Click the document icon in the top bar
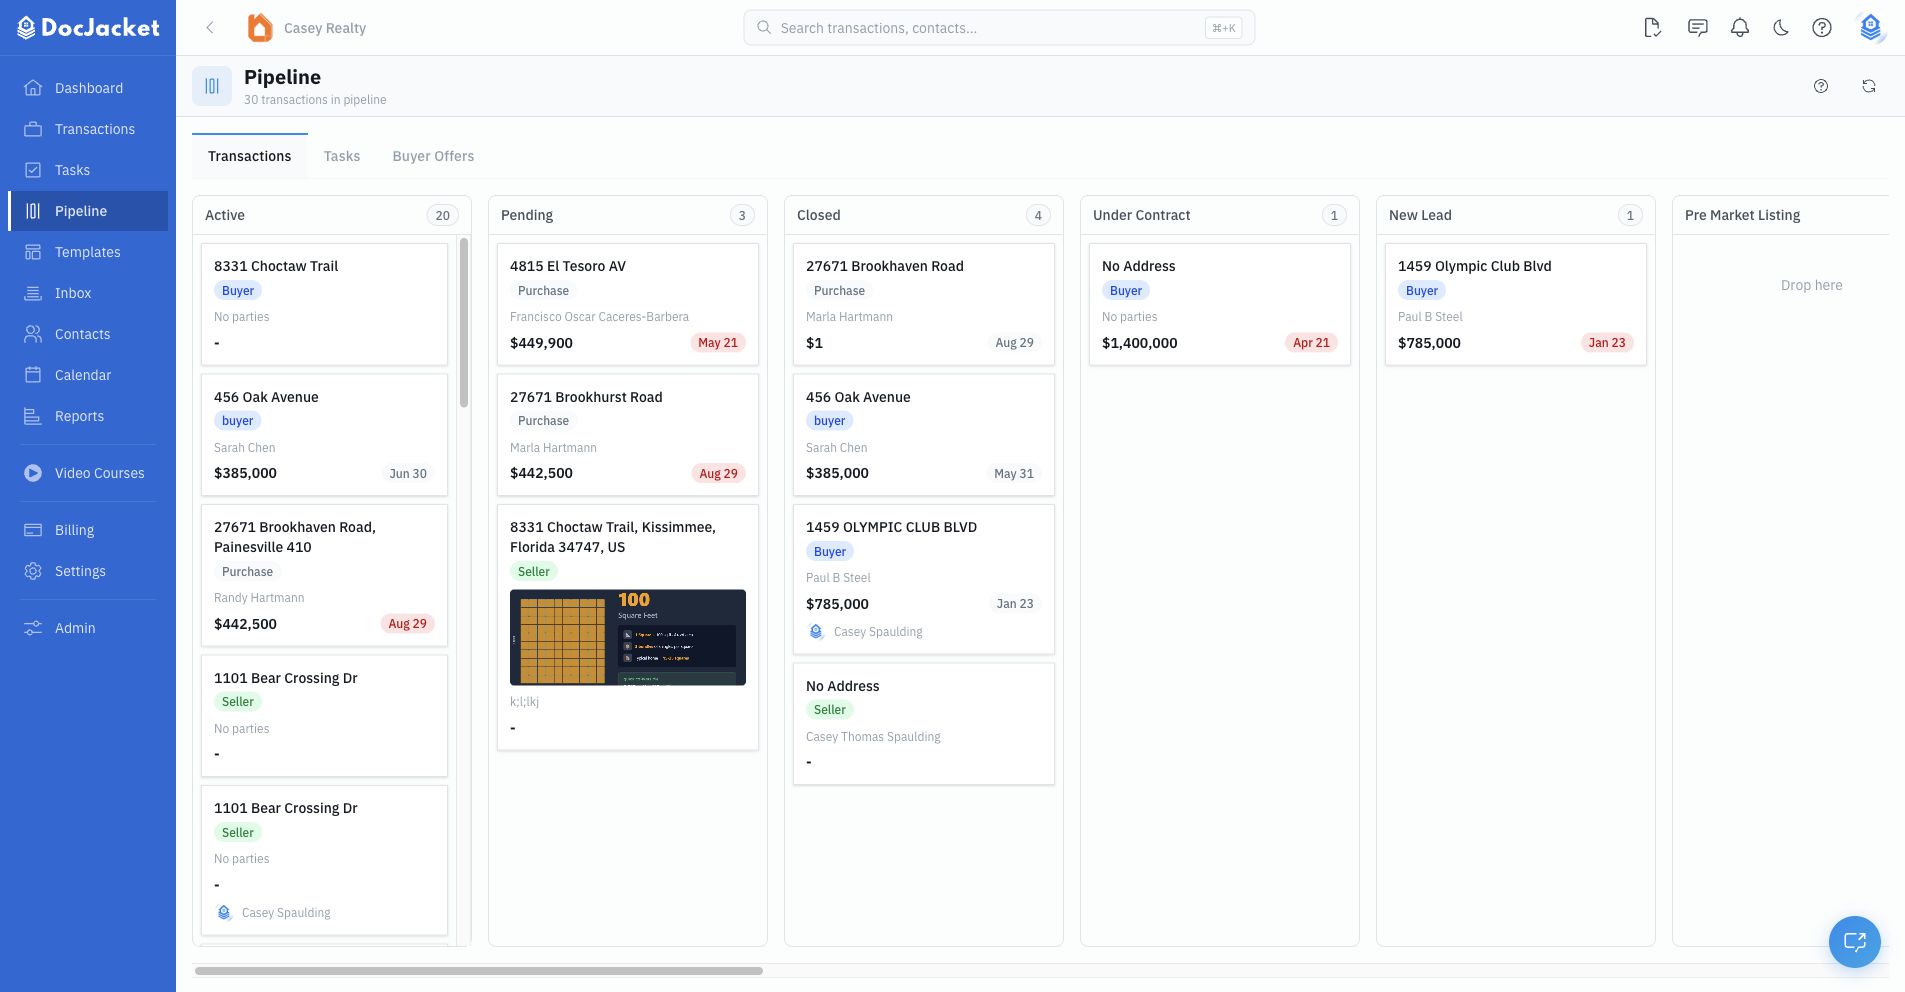The width and height of the screenshot is (1905, 992). pyautogui.click(x=1653, y=28)
